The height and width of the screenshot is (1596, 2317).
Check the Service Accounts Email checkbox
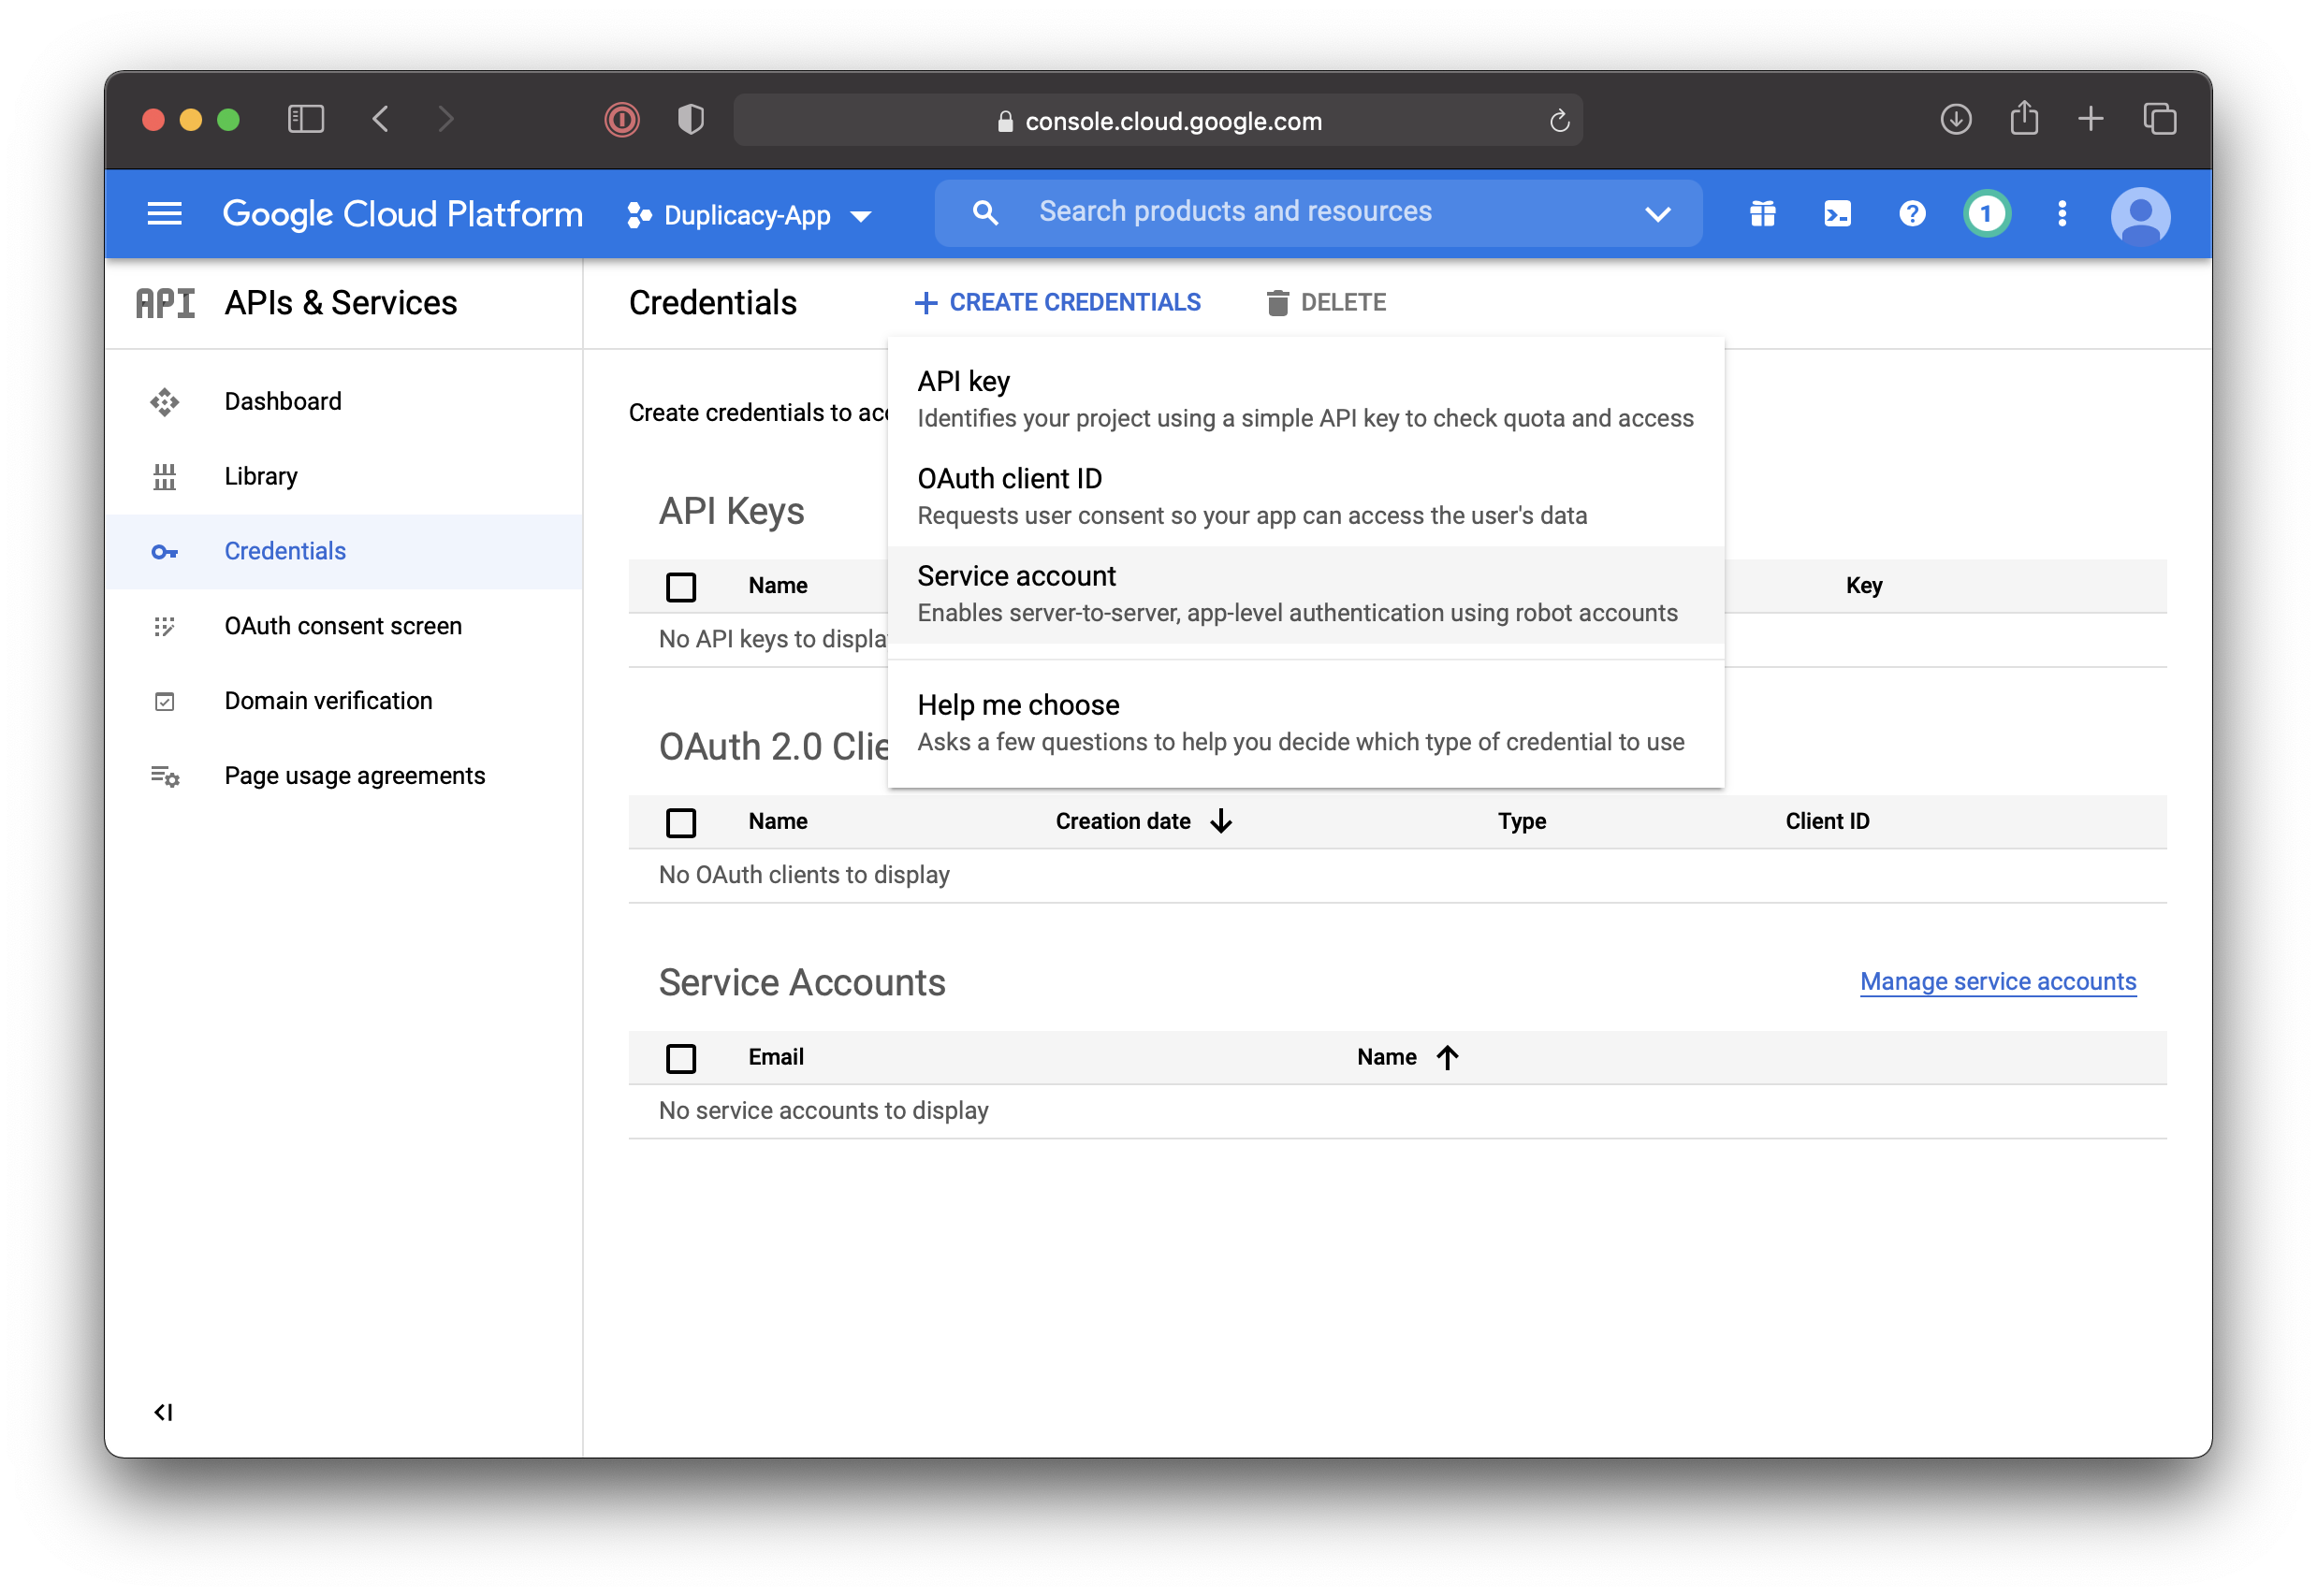[681, 1057]
